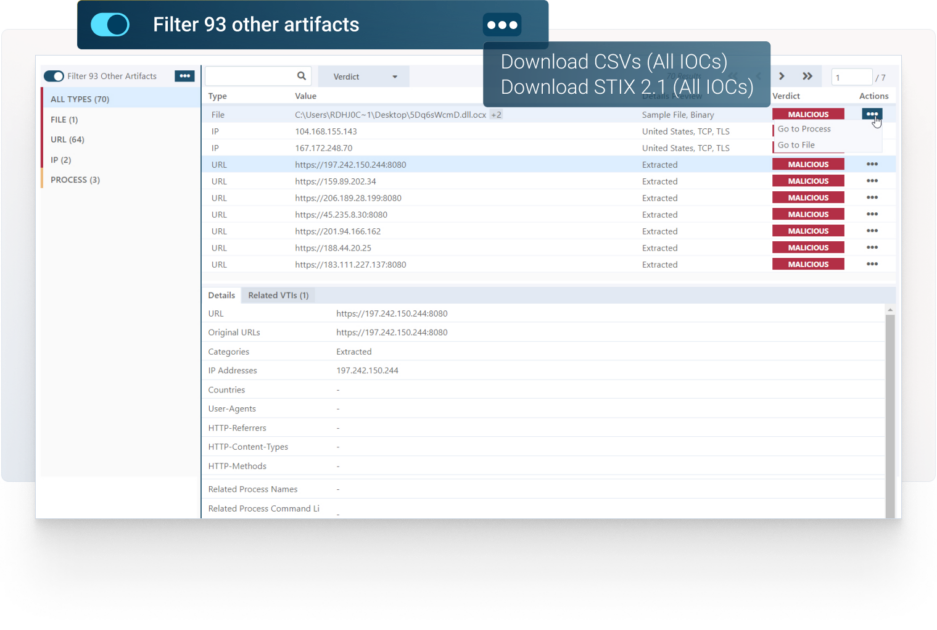Image resolution: width=937 pixels, height=630 pixels.
Task: Disable the Filter 93 Other Artifacts sidebar toggle
Action: click(52, 75)
